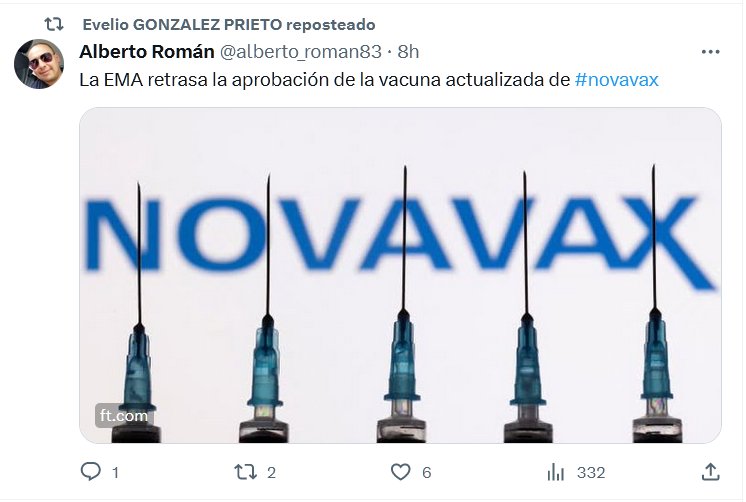
Task: Open Alberto Román's profile picture
Action: (39, 64)
